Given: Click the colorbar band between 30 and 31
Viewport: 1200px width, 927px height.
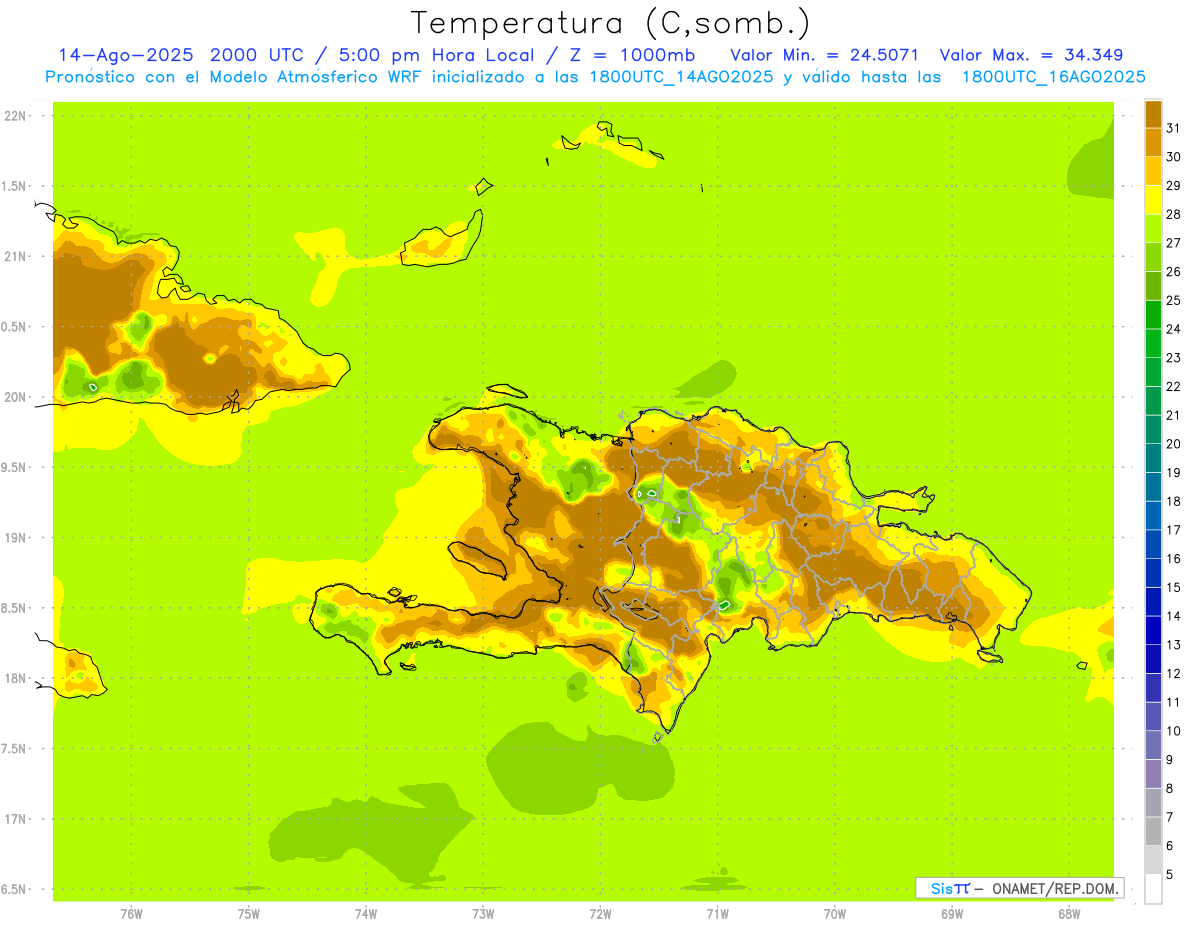Looking at the screenshot, I should [1153, 142].
